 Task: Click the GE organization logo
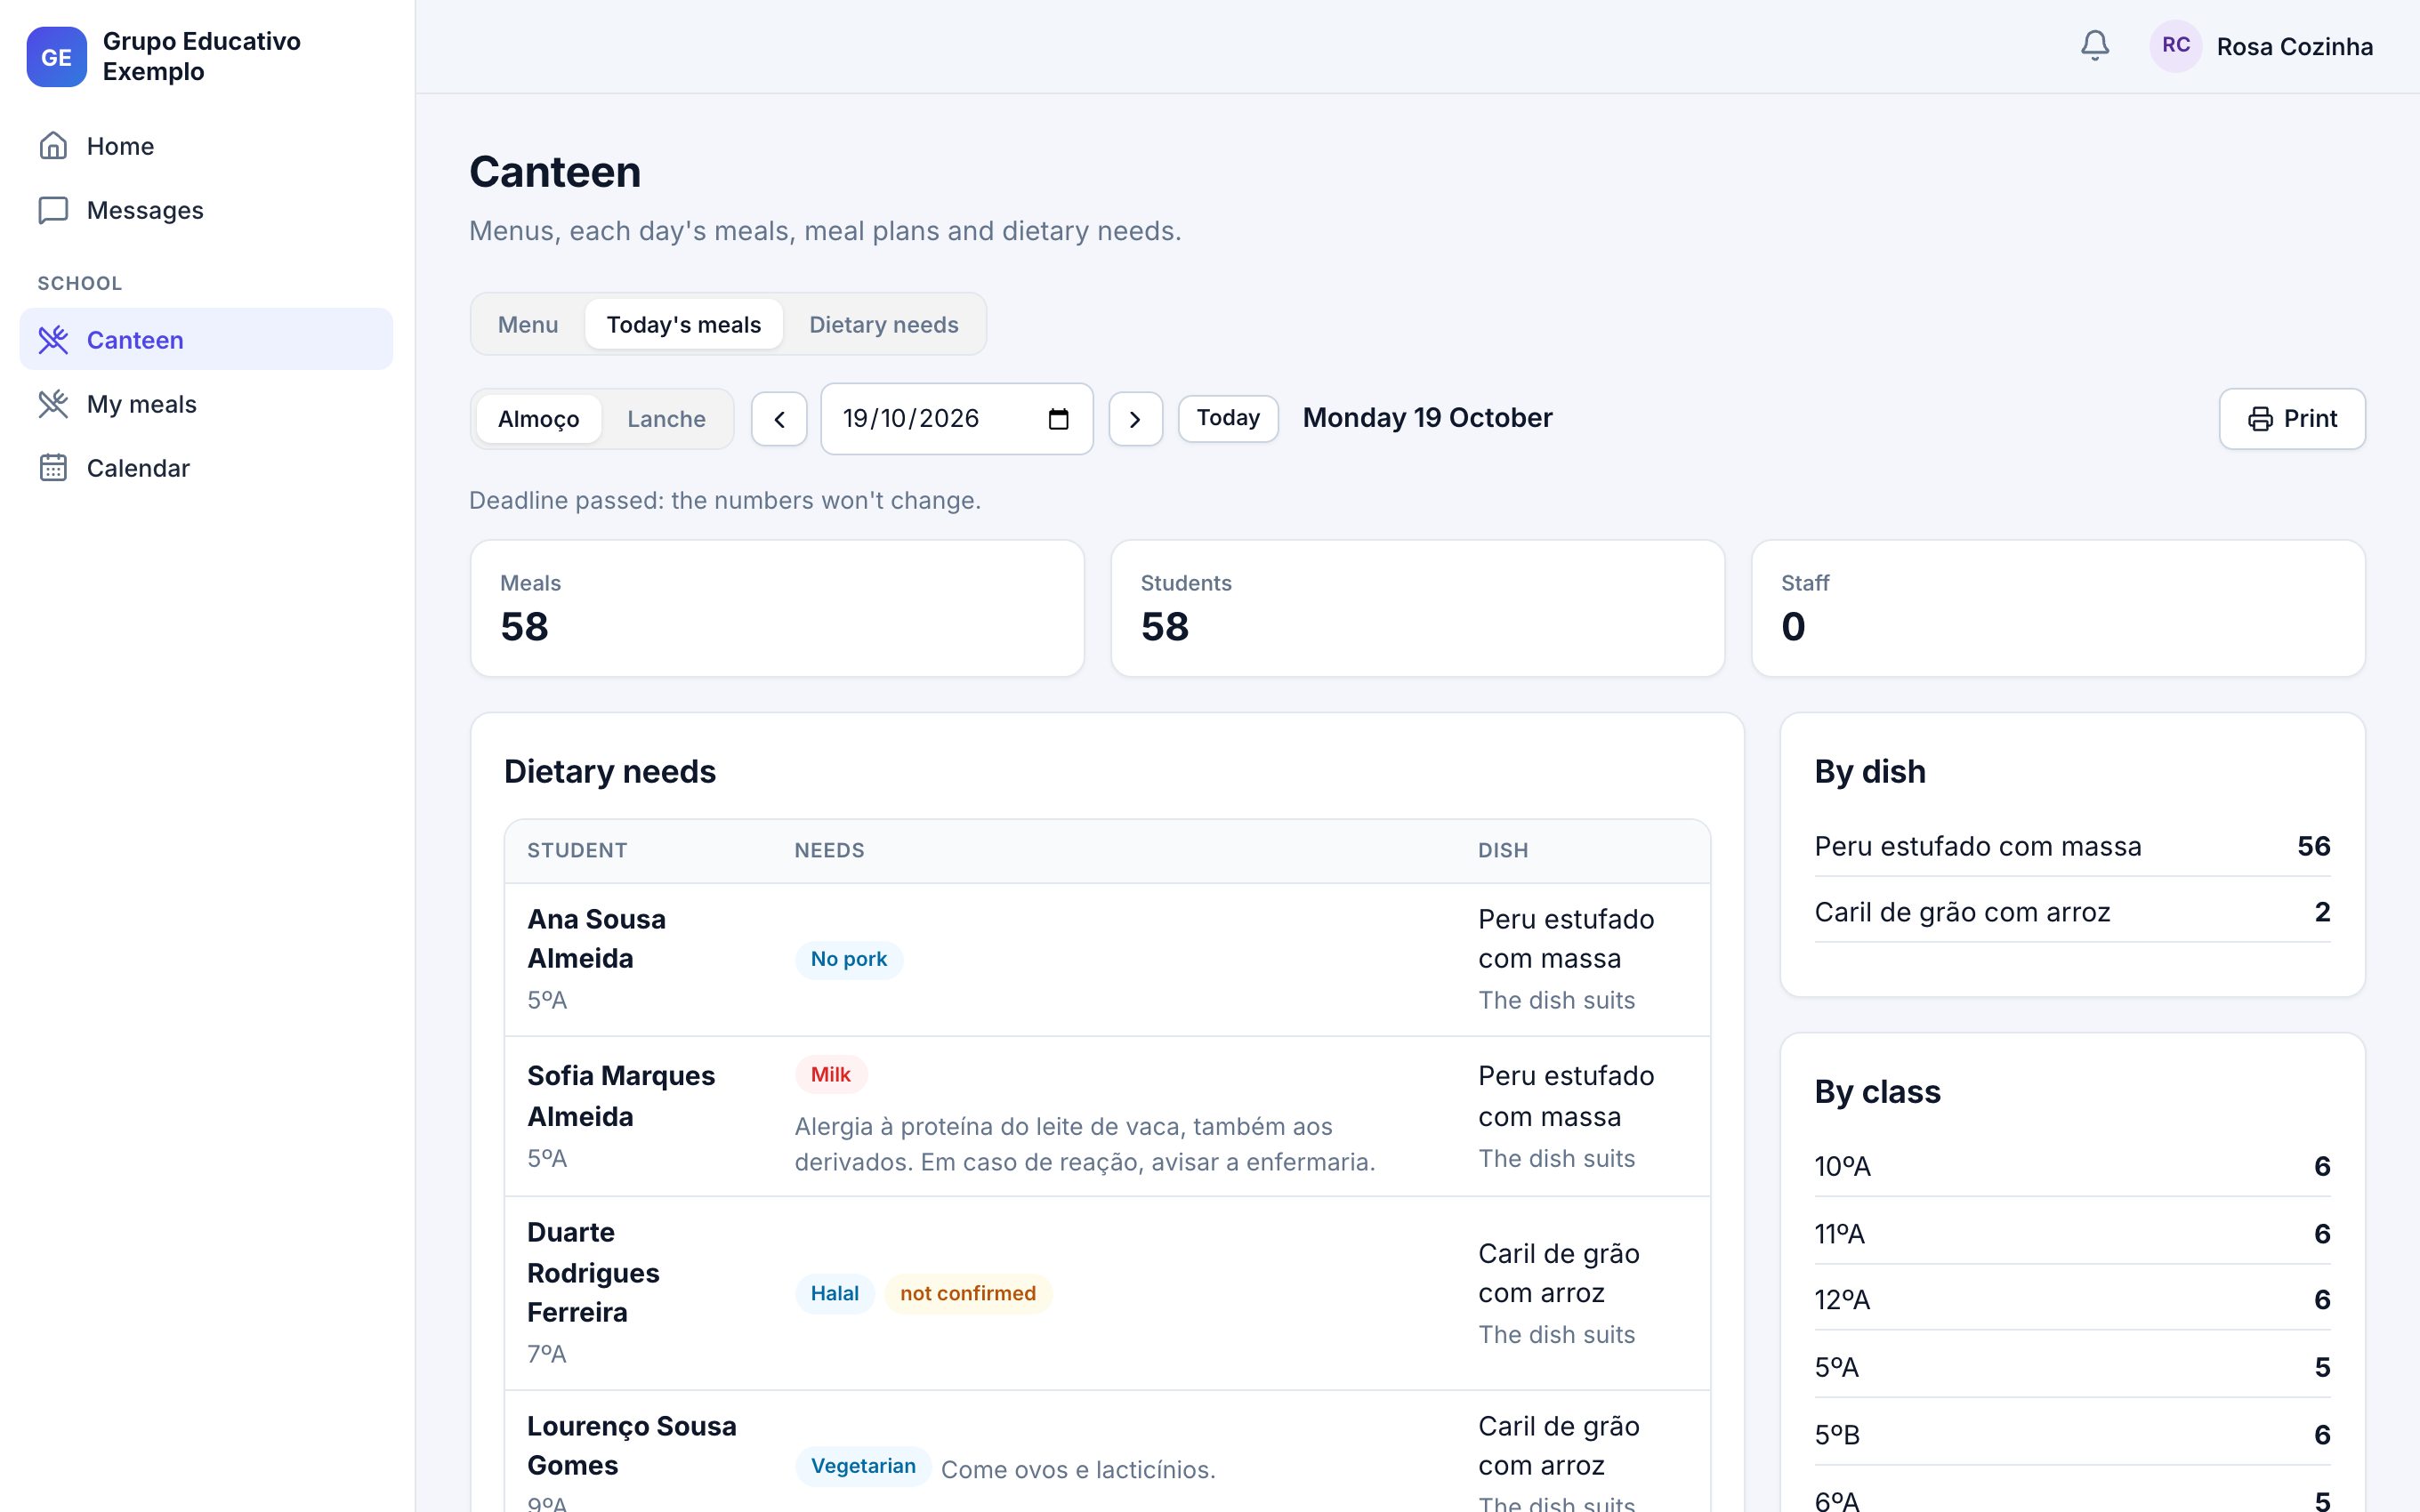coord(56,57)
